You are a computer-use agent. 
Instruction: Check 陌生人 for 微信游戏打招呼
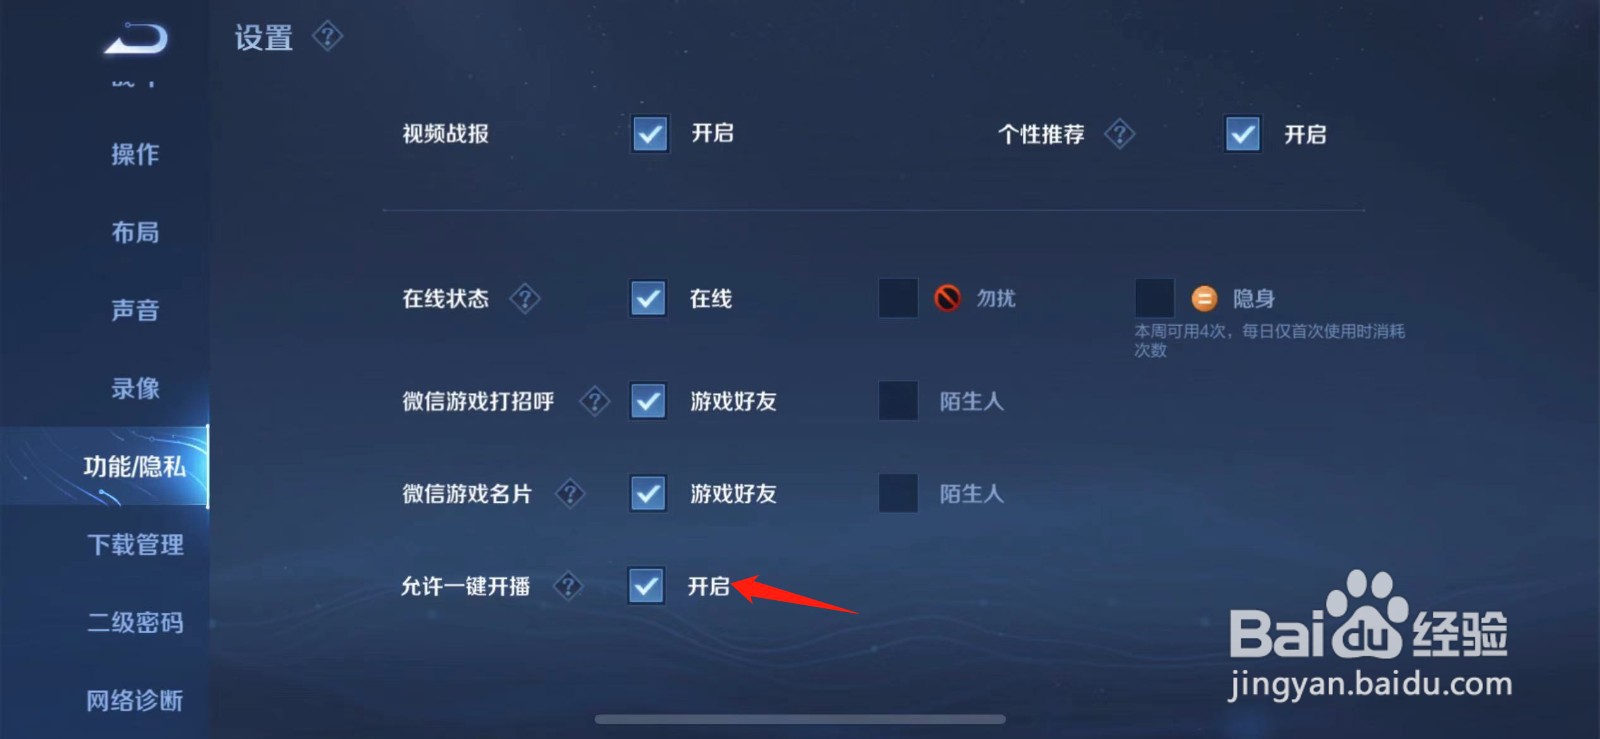[x=897, y=401]
